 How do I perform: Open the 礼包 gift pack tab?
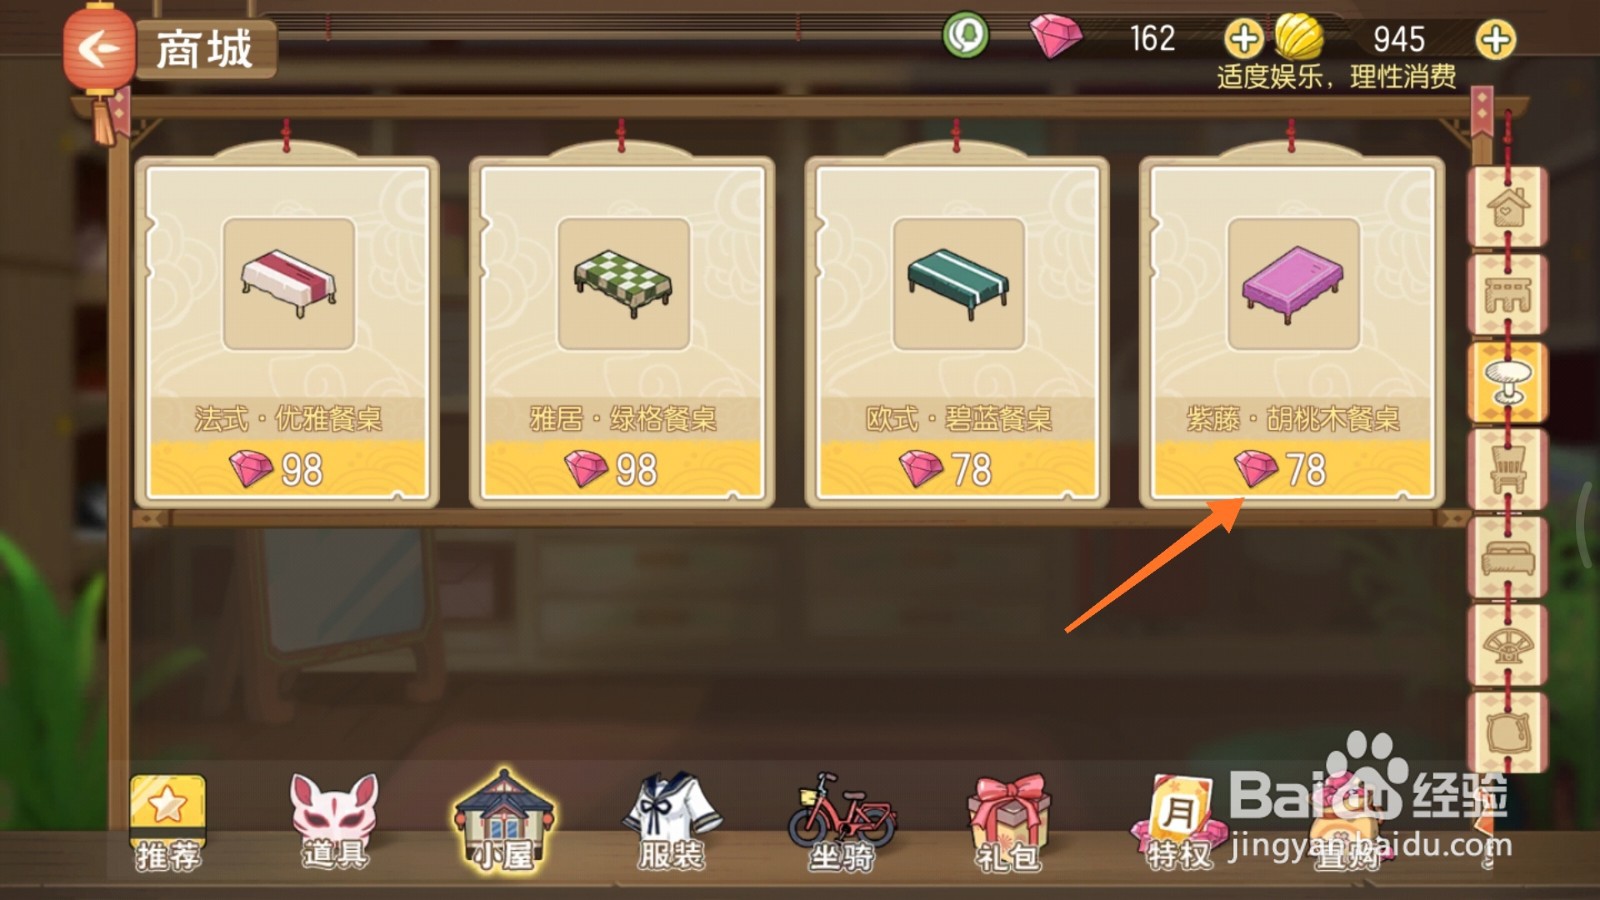click(1008, 822)
